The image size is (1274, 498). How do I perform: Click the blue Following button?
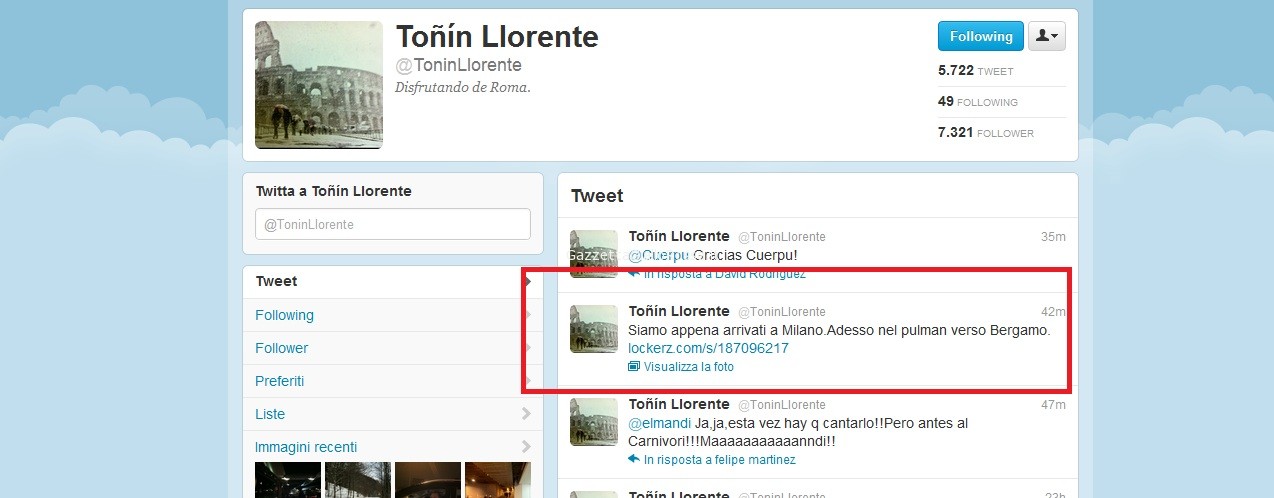coord(980,36)
